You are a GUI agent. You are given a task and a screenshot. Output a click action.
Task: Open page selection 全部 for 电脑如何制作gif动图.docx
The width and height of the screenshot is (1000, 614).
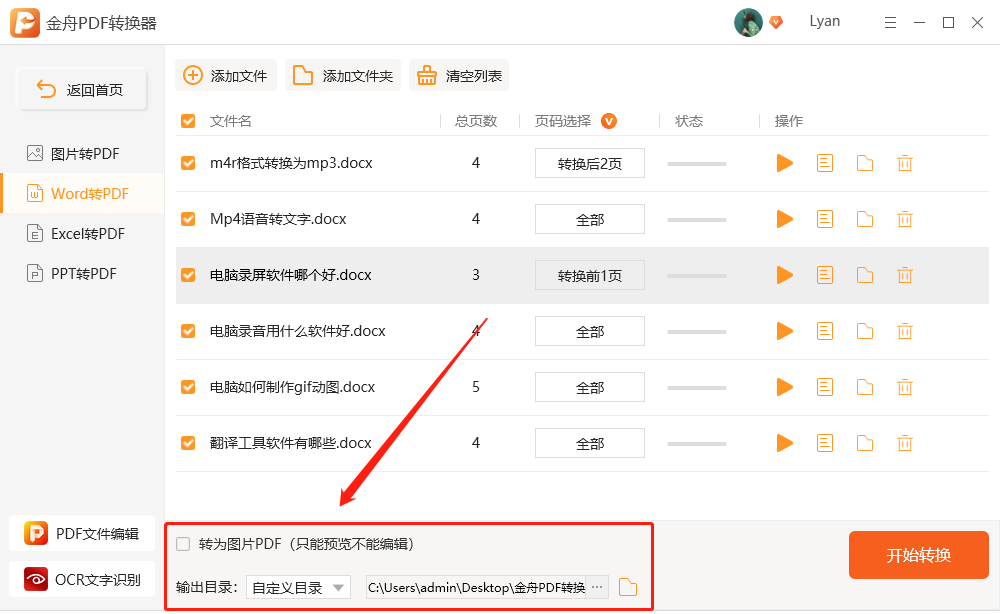click(590, 387)
